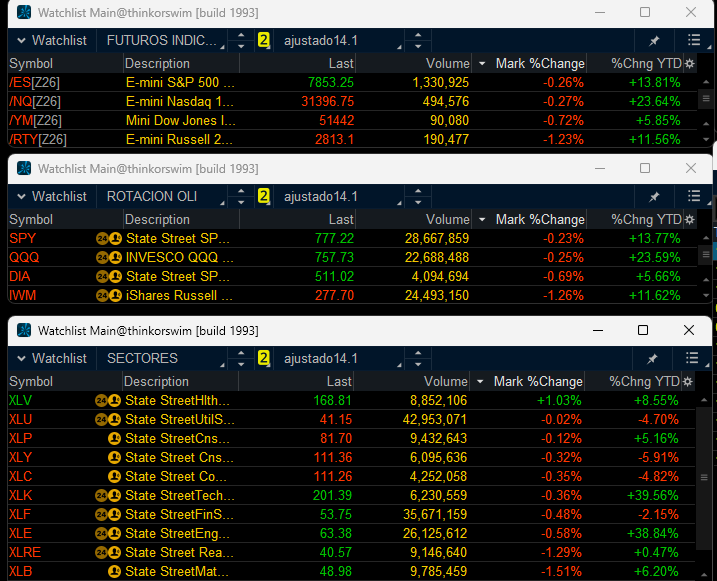The height and width of the screenshot is (581, 717).
Task: Open column settings gear in FUTUROS window
Action: point(690,64)
